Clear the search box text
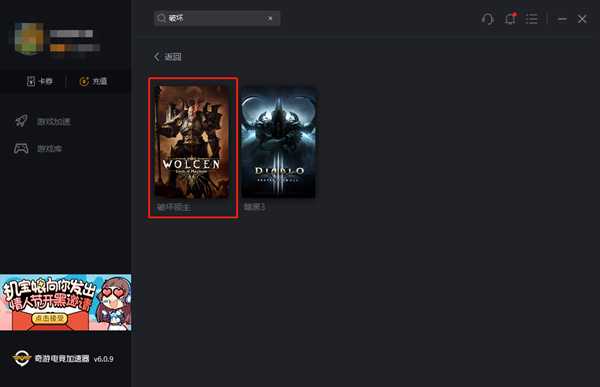This screenshot has width=600, height=387. [x=270, y=18]
